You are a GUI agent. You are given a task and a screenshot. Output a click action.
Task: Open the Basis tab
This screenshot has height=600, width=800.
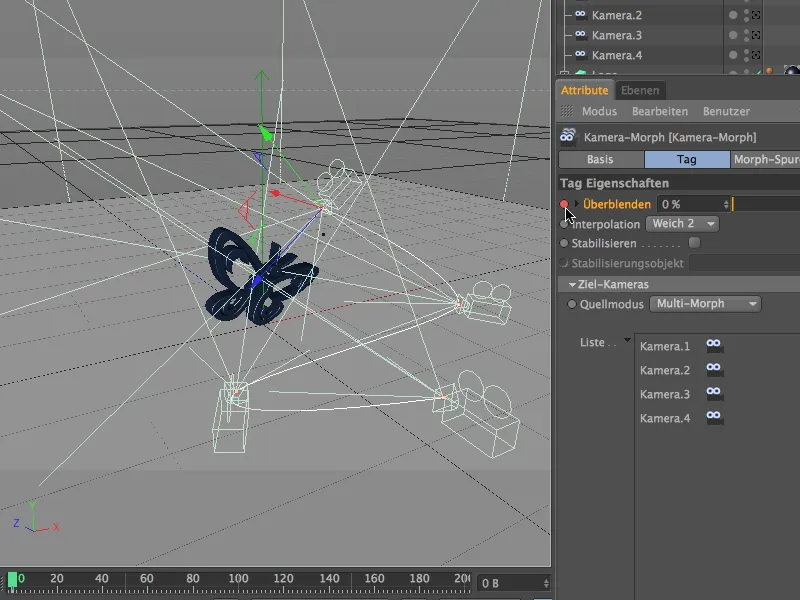pos(601,160)
